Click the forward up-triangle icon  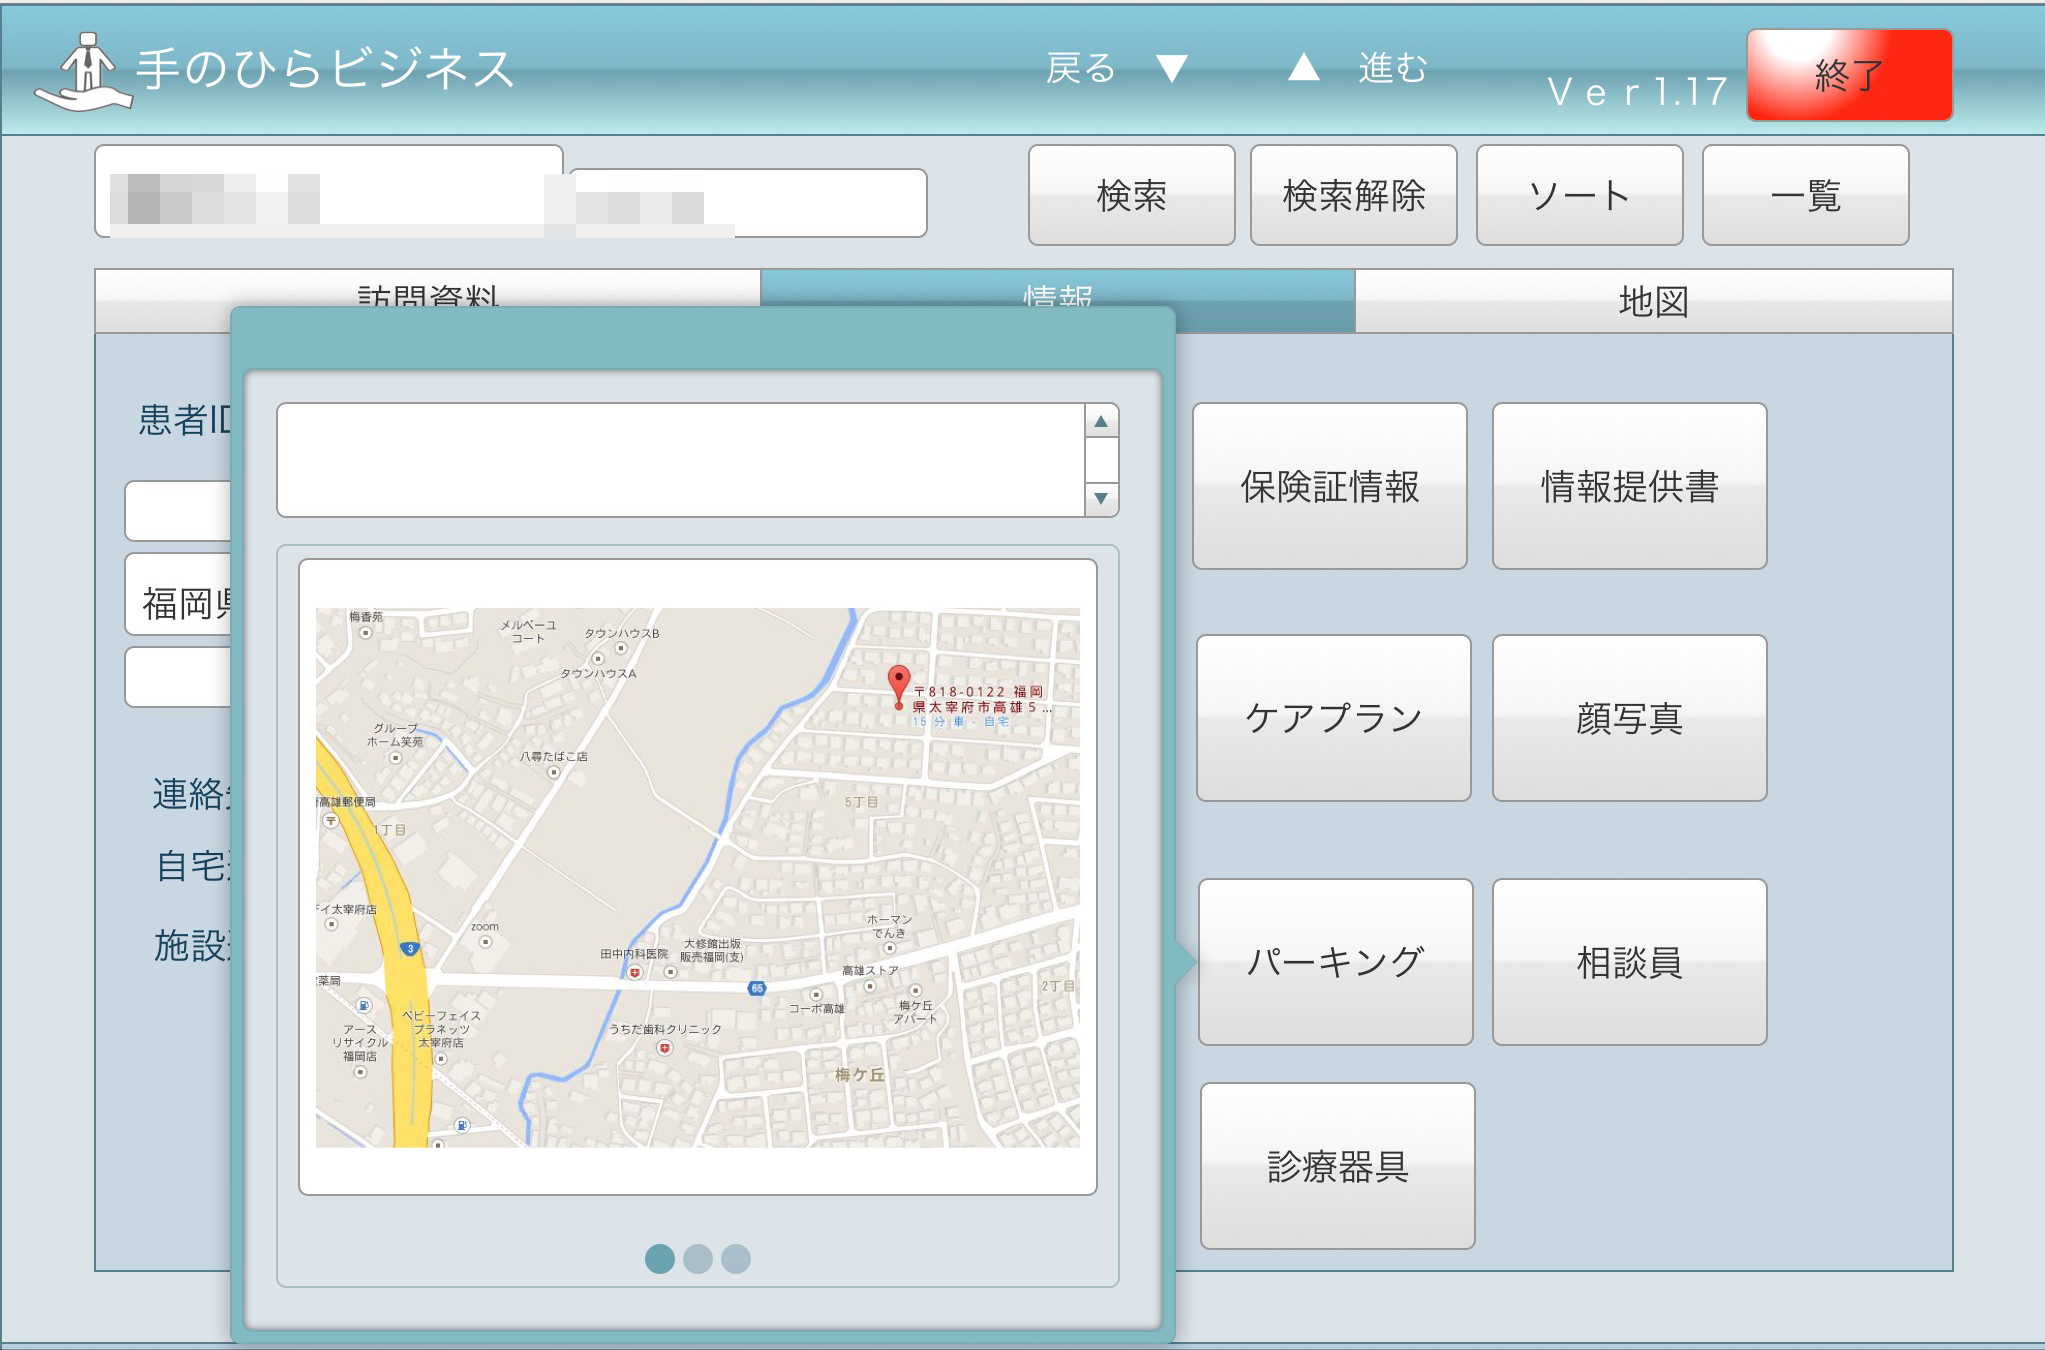(1303, 67)
